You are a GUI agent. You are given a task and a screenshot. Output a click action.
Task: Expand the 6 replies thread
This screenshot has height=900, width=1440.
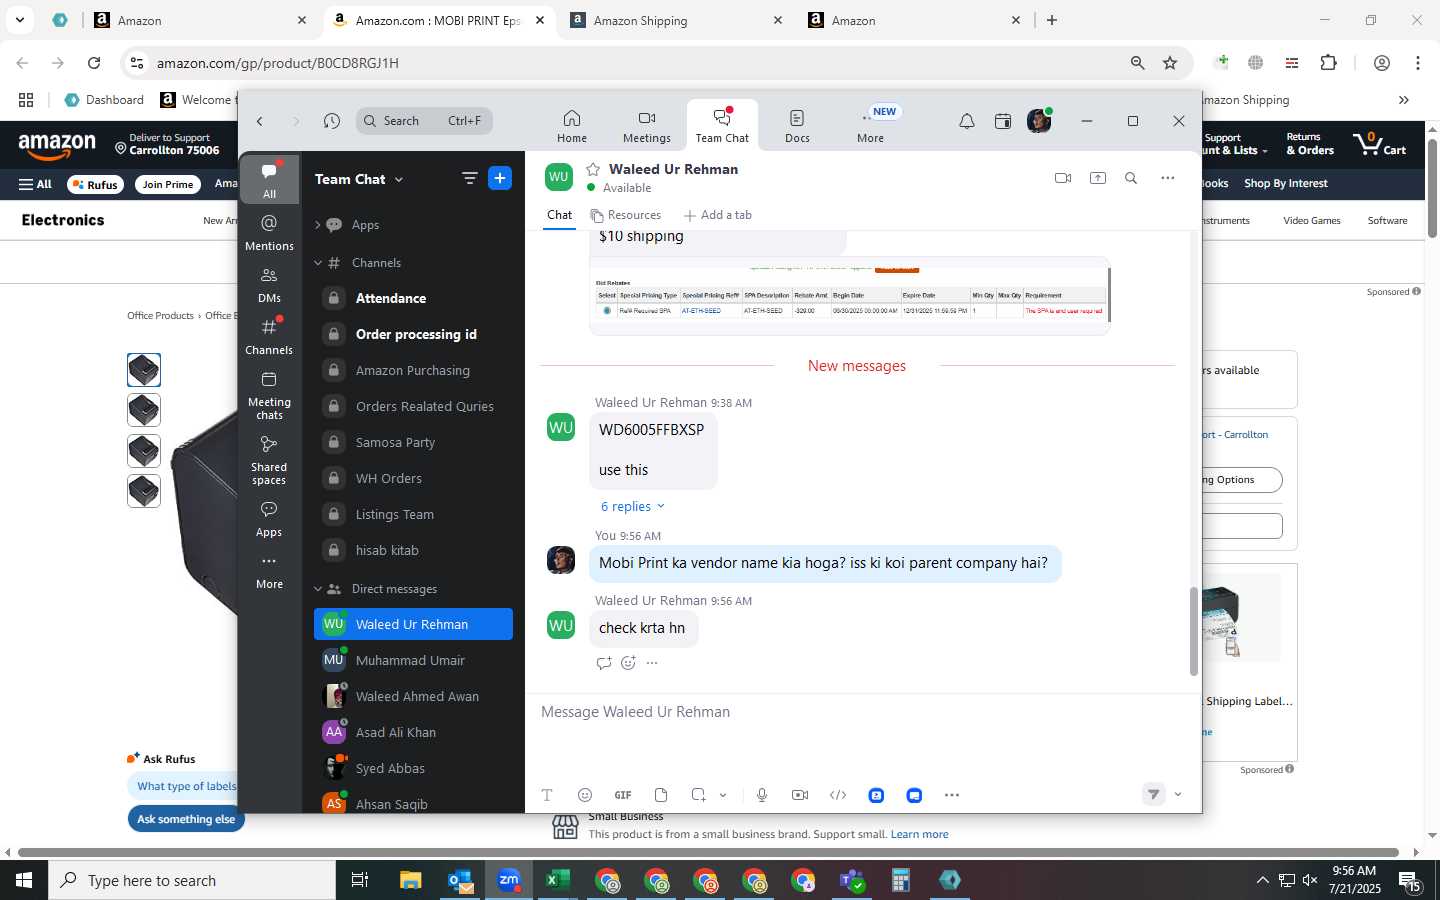[x=632, y=507]
